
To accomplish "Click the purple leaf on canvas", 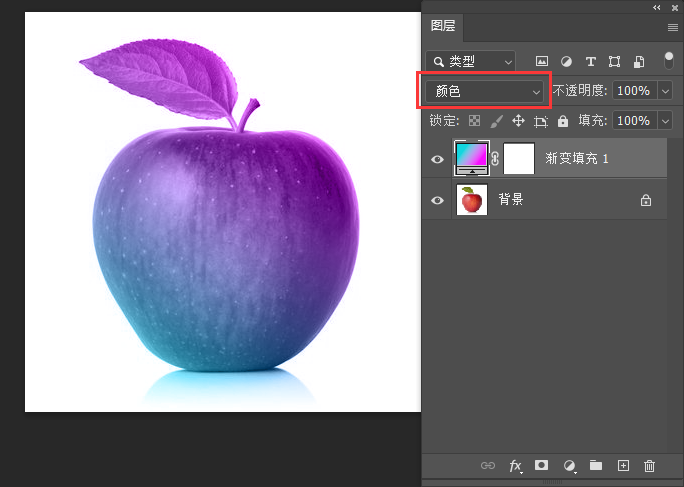I will (160, 79).
